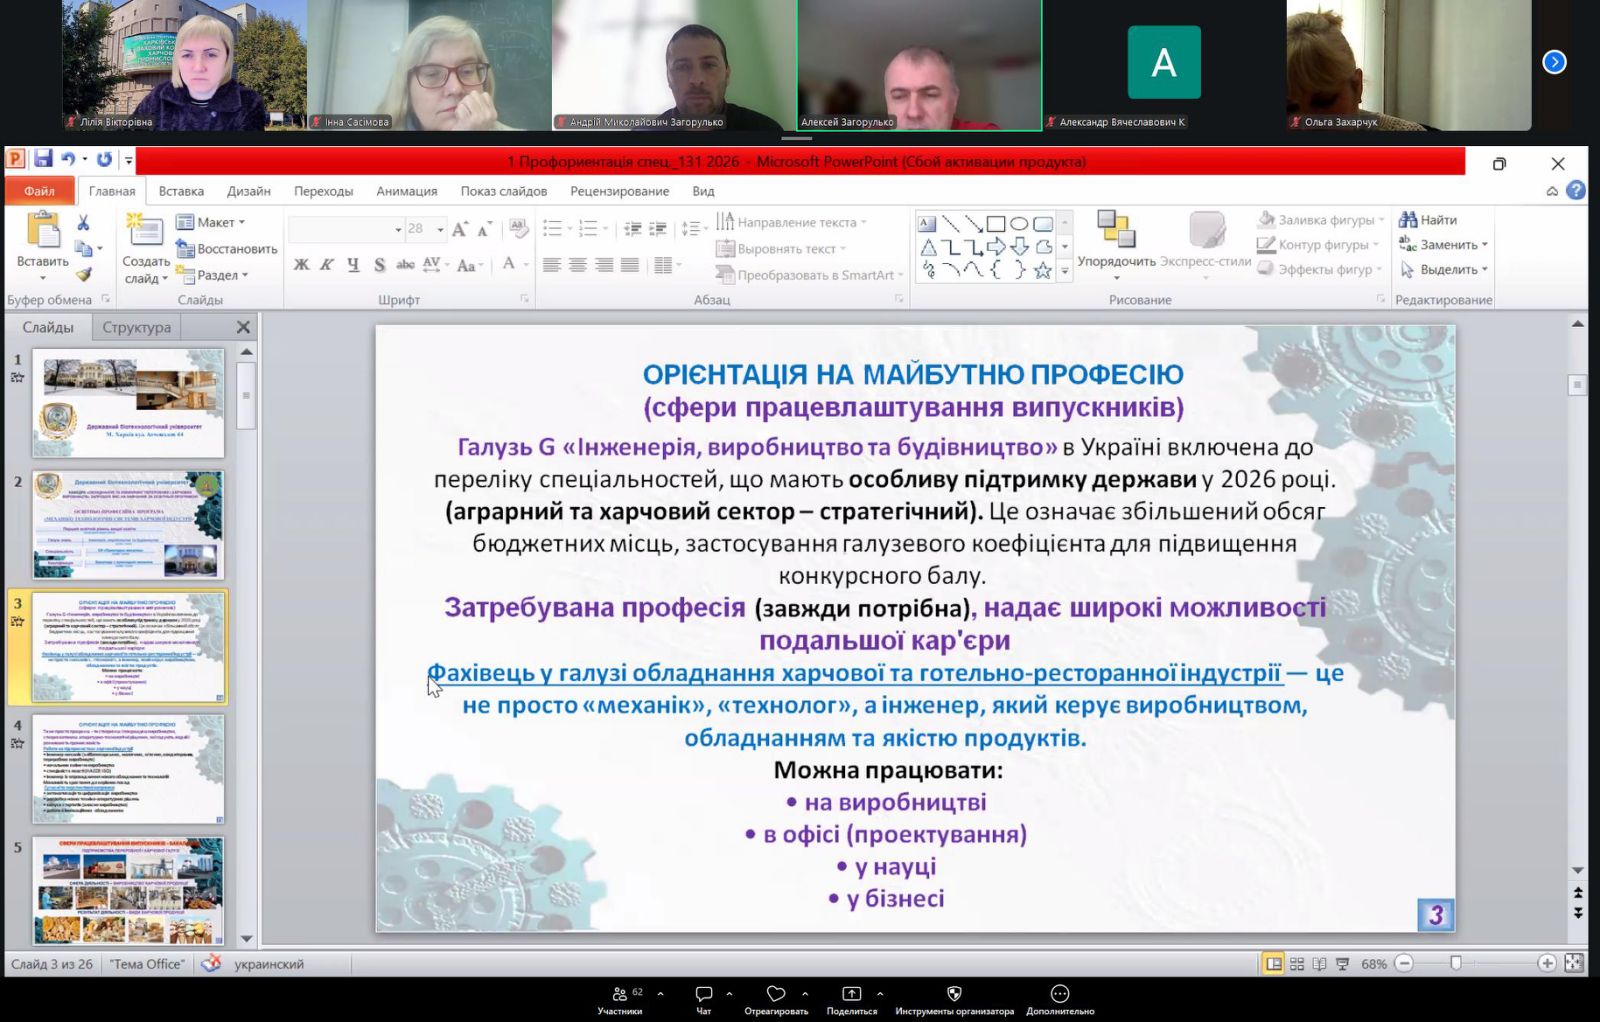Open Find with the binoculars icon

click(x=1408, y=220)
